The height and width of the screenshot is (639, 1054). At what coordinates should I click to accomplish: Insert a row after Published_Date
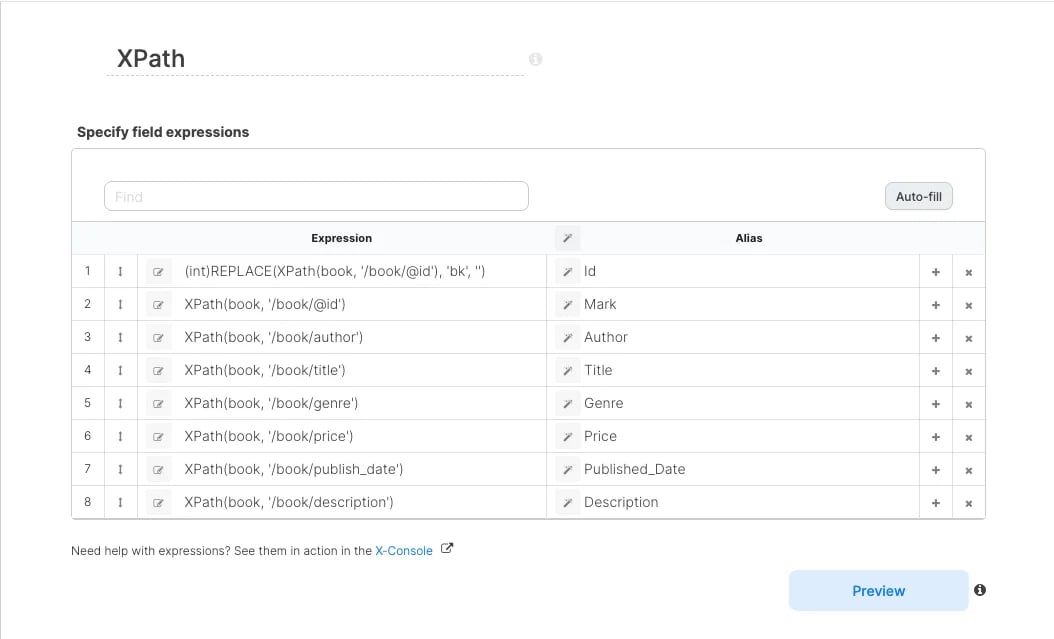[x=936, y=470]
